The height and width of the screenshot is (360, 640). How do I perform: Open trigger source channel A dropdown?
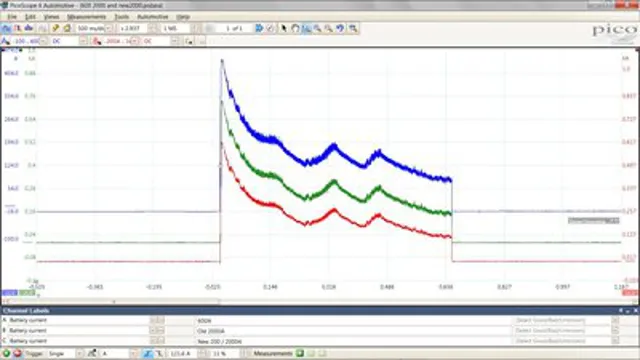click(134, 353)
